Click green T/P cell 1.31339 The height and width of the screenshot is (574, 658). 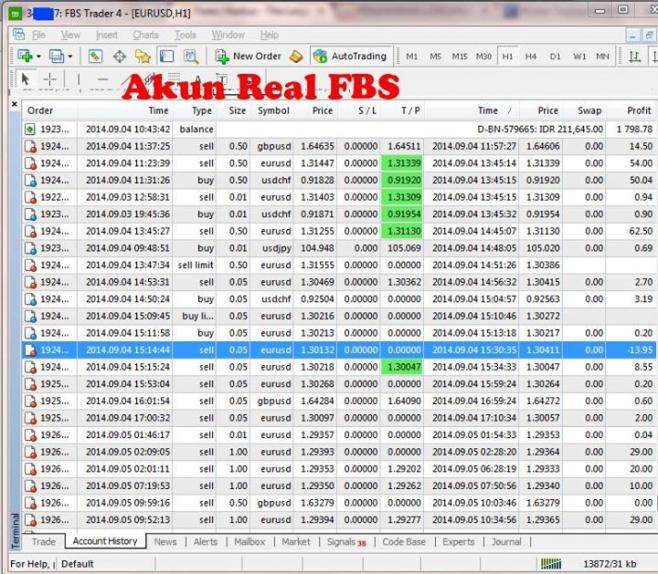click(x=402, y=163)
